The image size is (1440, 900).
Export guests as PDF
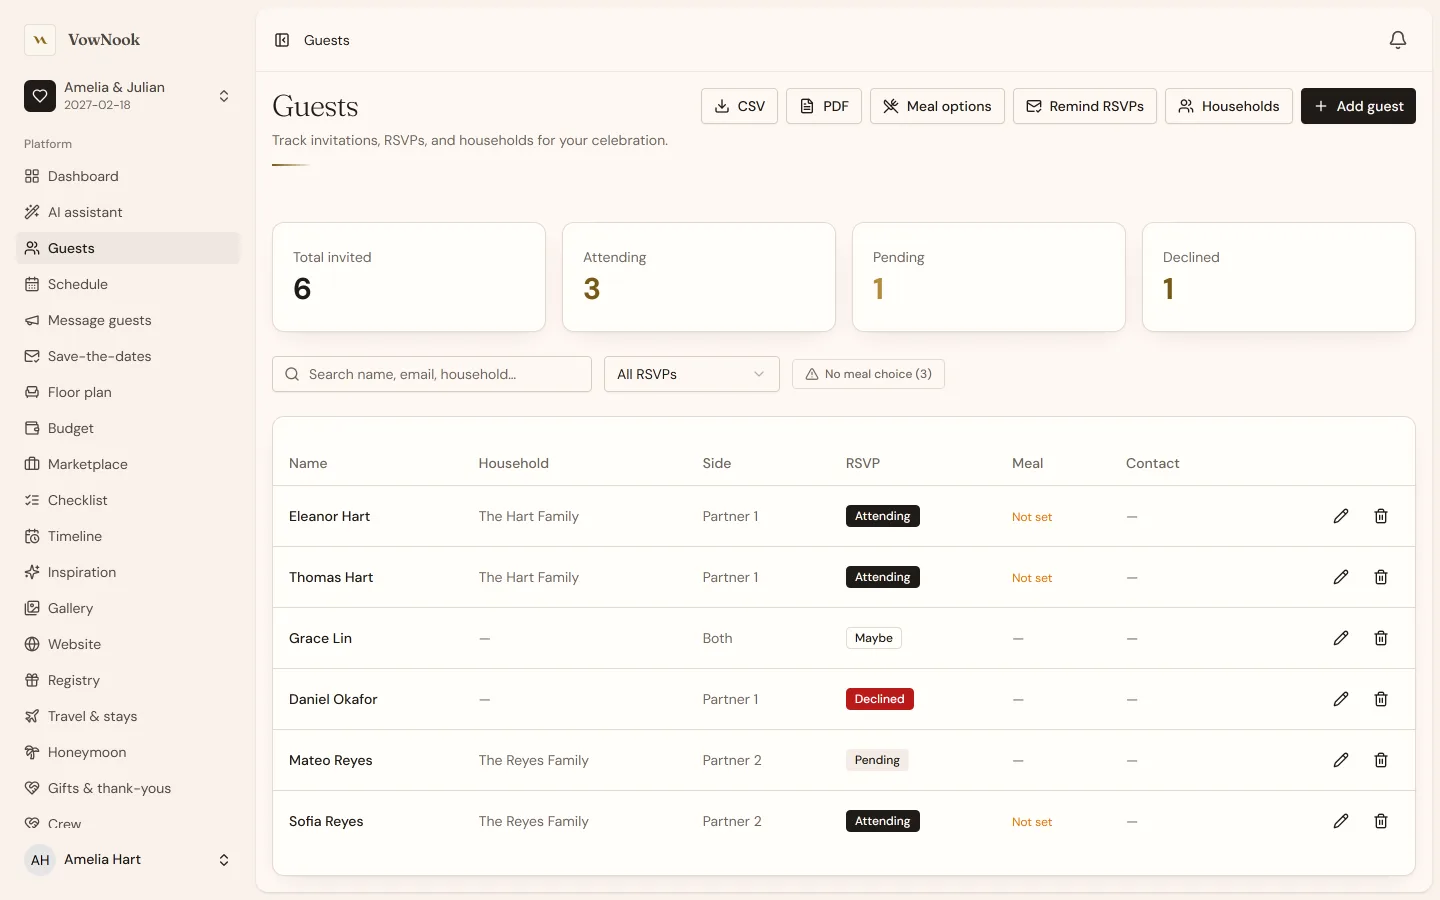pyautogui.click(x=824, y=106)
